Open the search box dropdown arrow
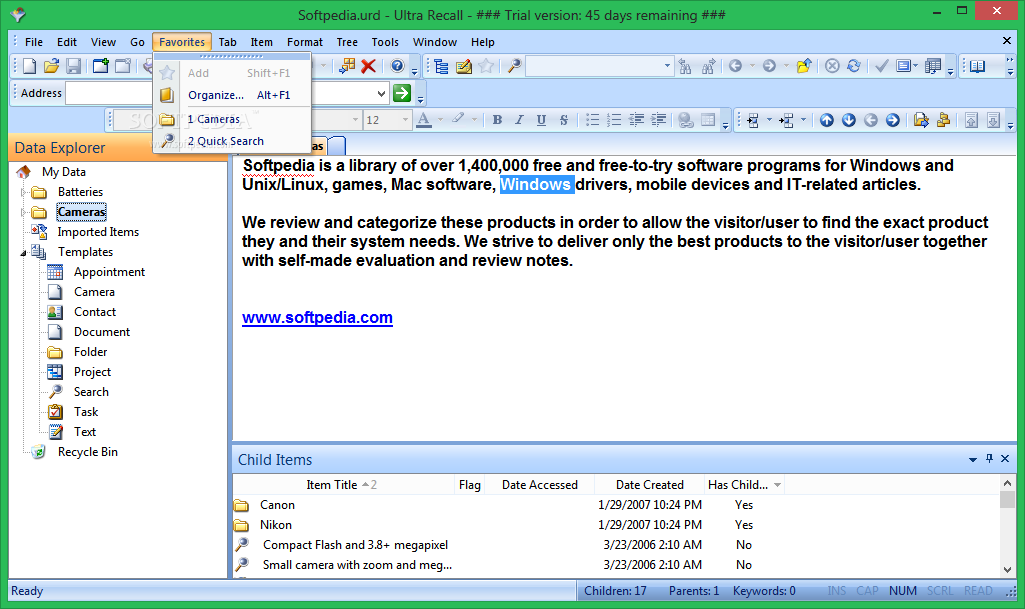The height and width of the screenshot is (609, 1025). (667, 66)
